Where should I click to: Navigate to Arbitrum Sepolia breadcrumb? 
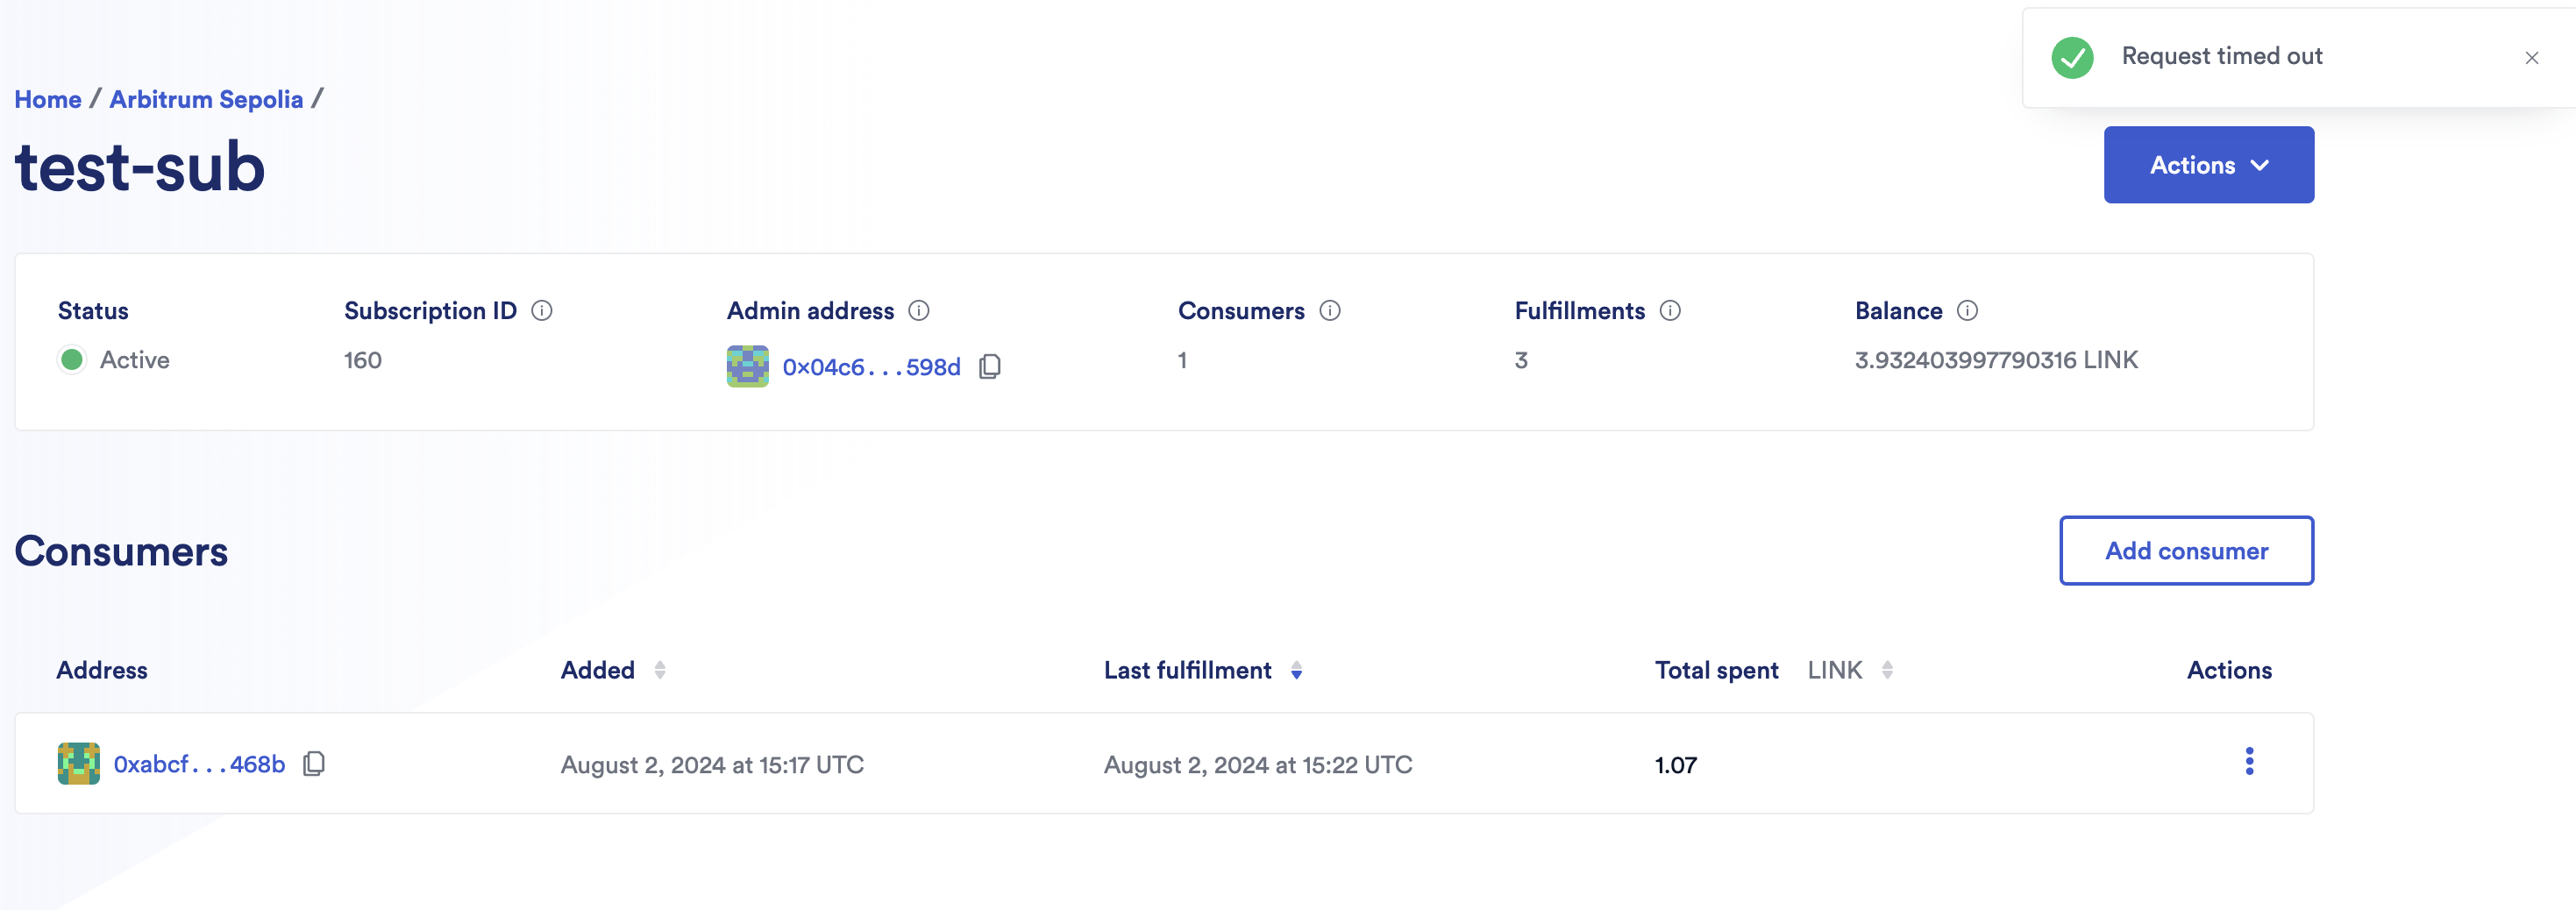[x=206, y=99]
